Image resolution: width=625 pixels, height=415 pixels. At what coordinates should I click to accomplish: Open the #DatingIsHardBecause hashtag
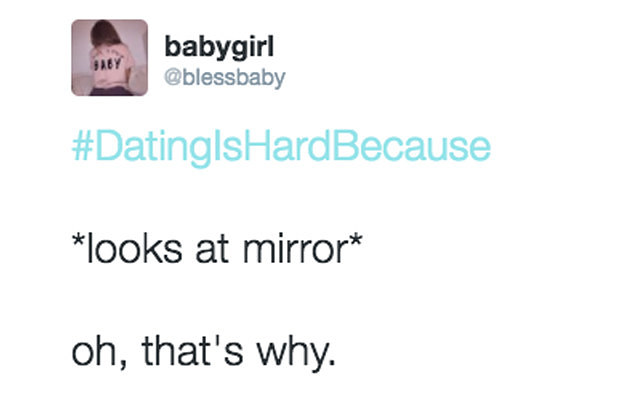coord(281,148)
